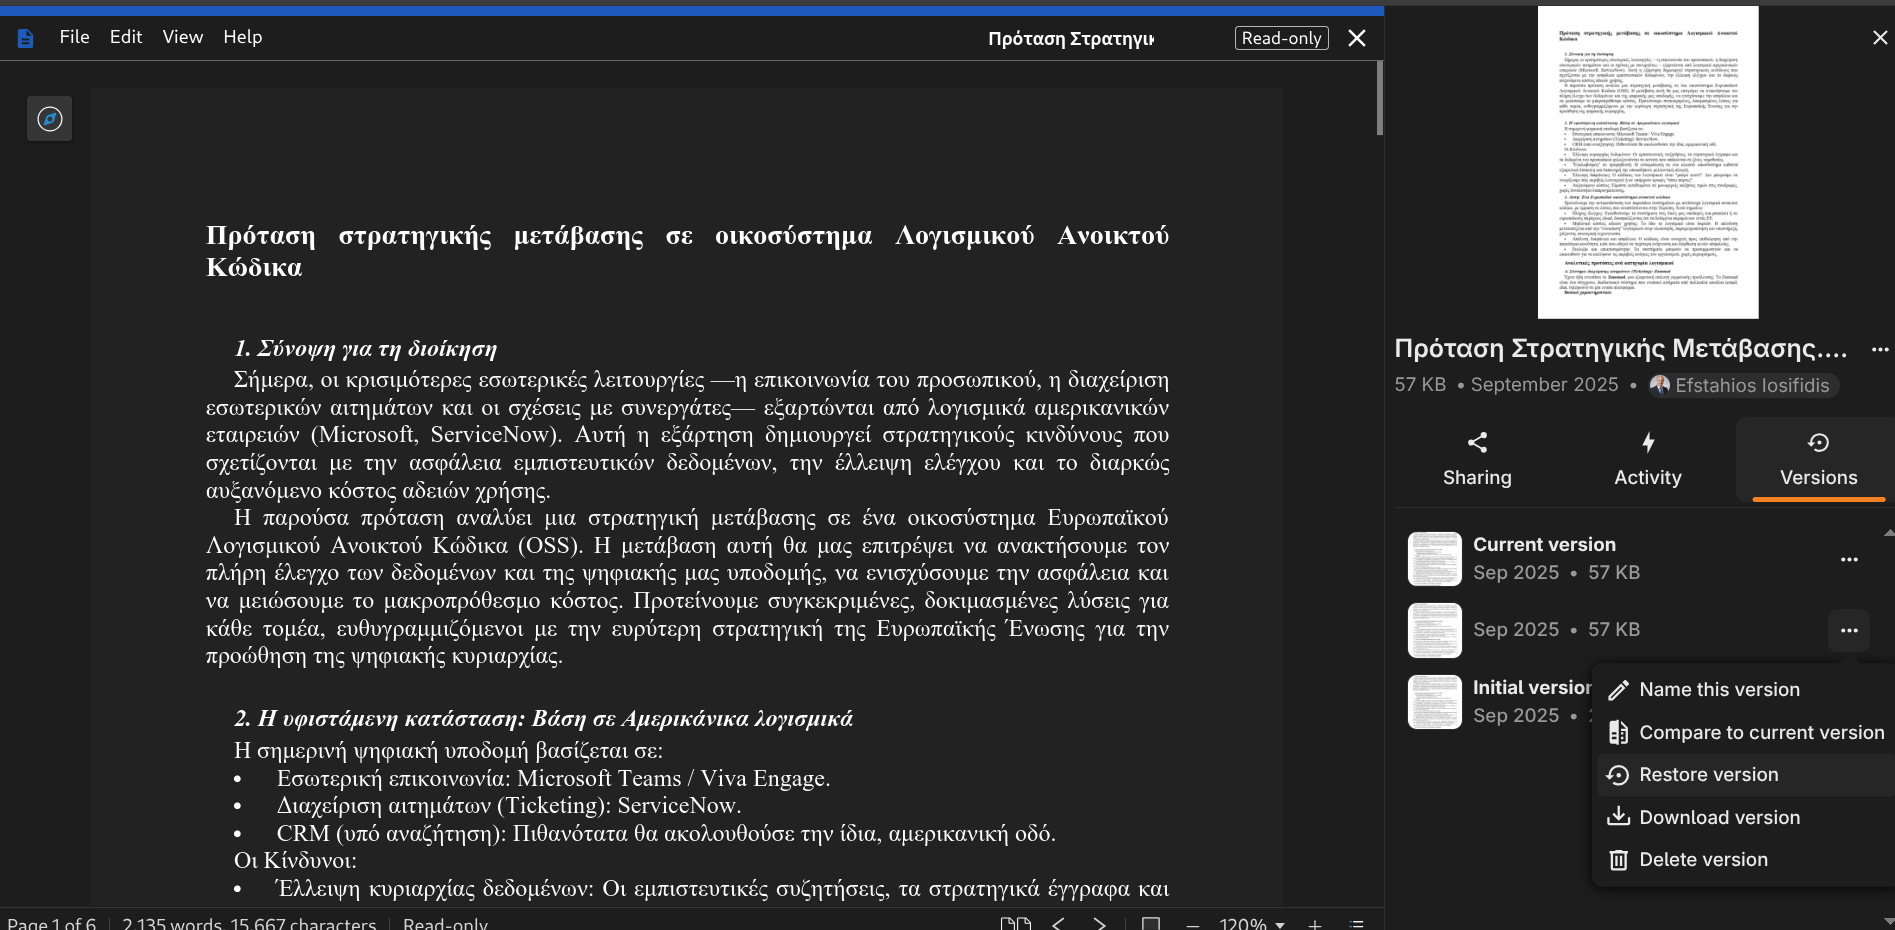Zoom out with the minus button
Screen dimensions: 1895x930
[1192, 924]
